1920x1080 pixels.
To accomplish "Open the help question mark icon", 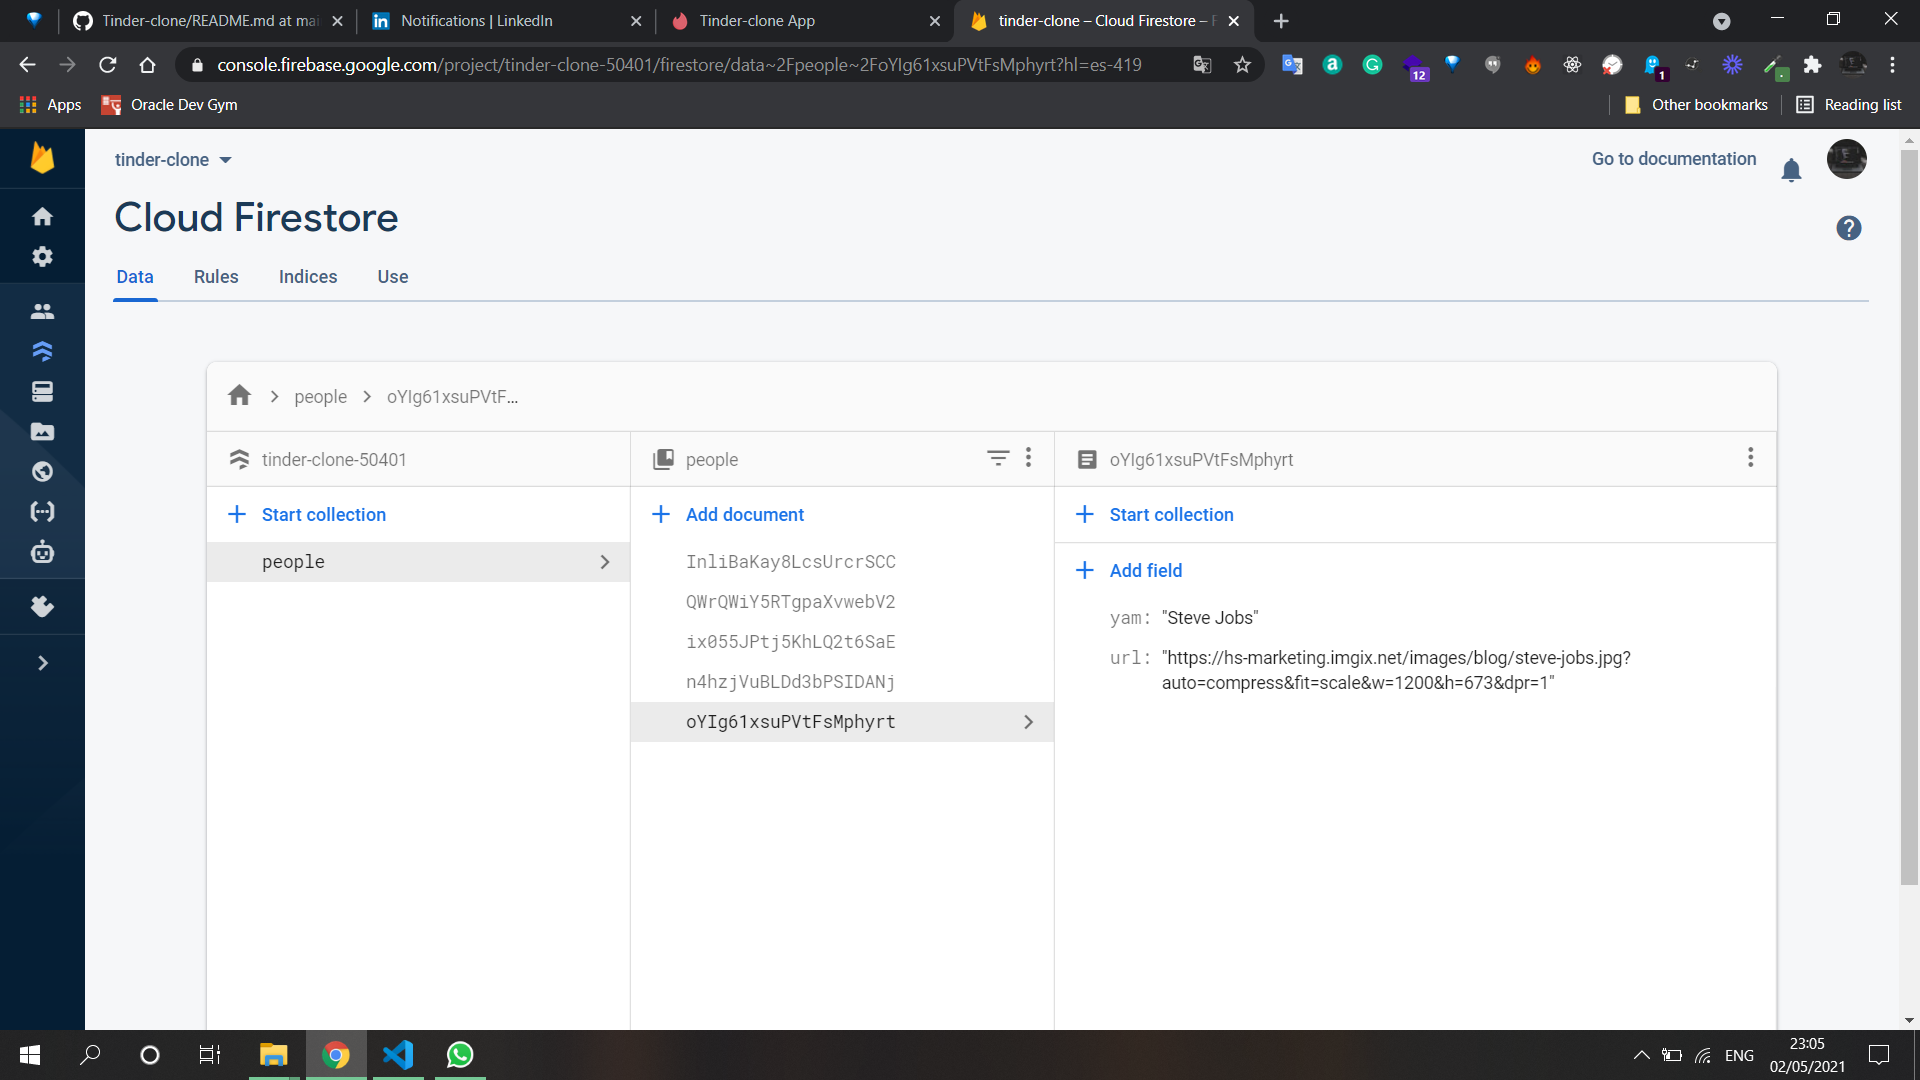I will (x=1848, y=228).
